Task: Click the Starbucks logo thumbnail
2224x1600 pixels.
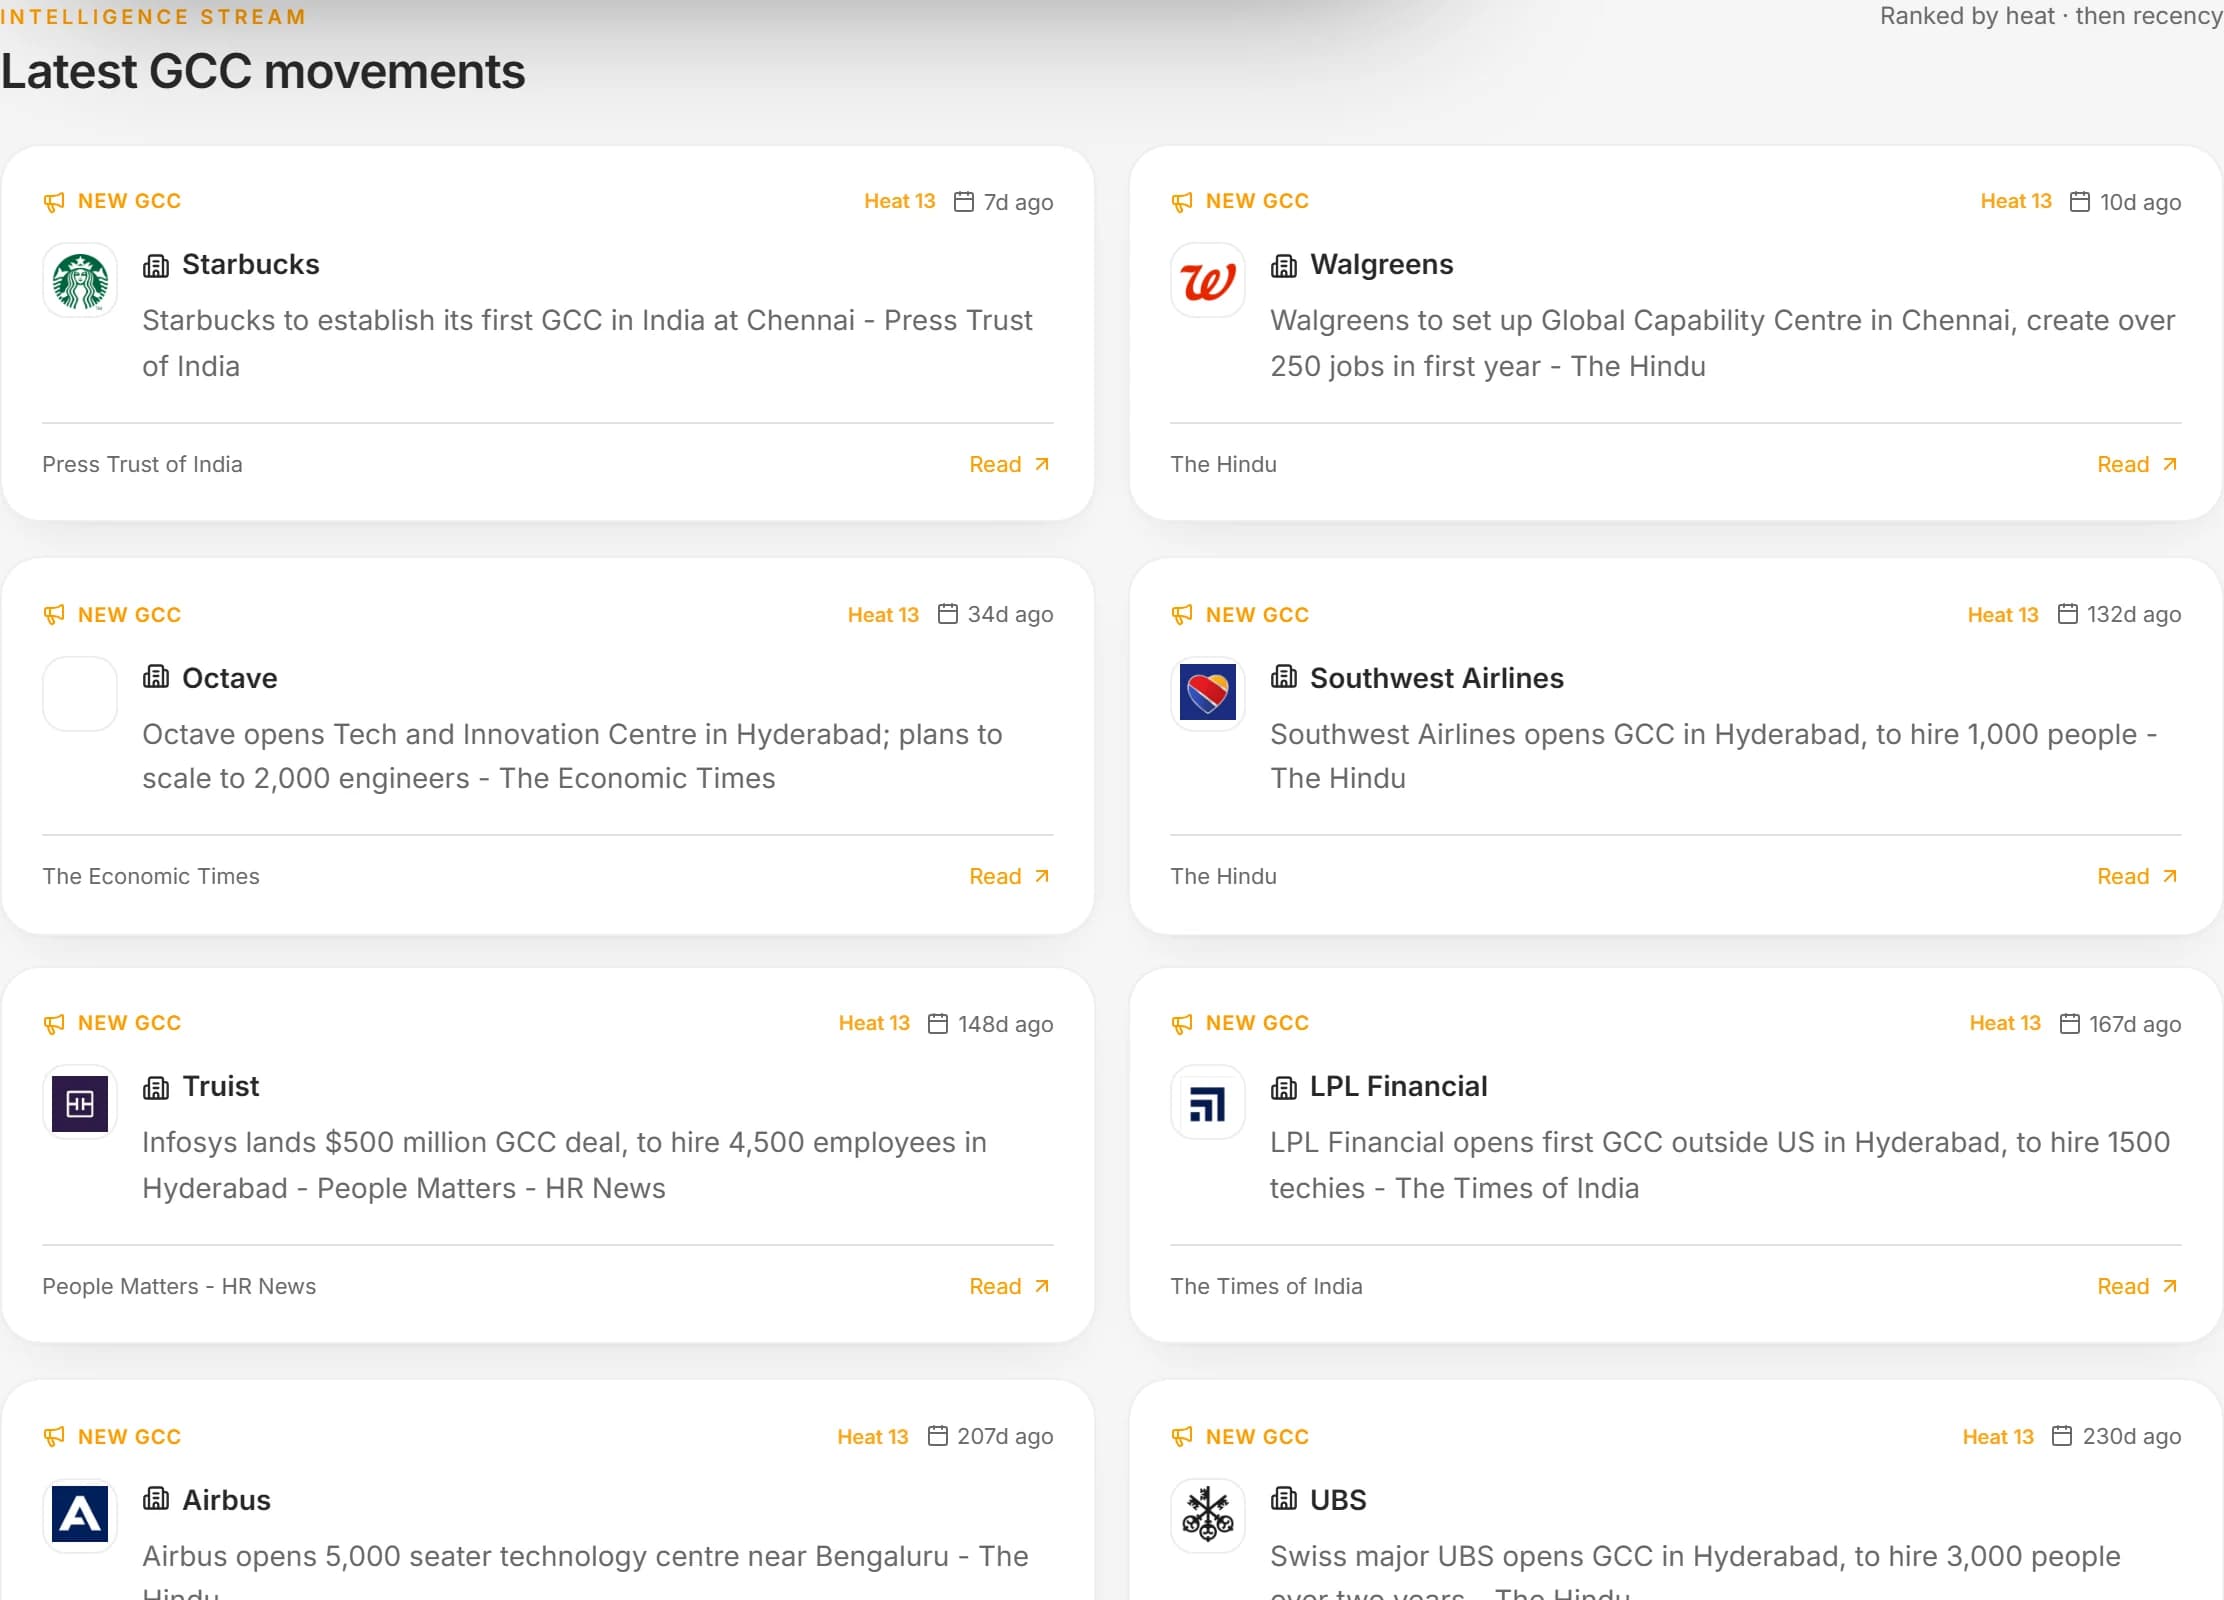Action: click(80, 281)
